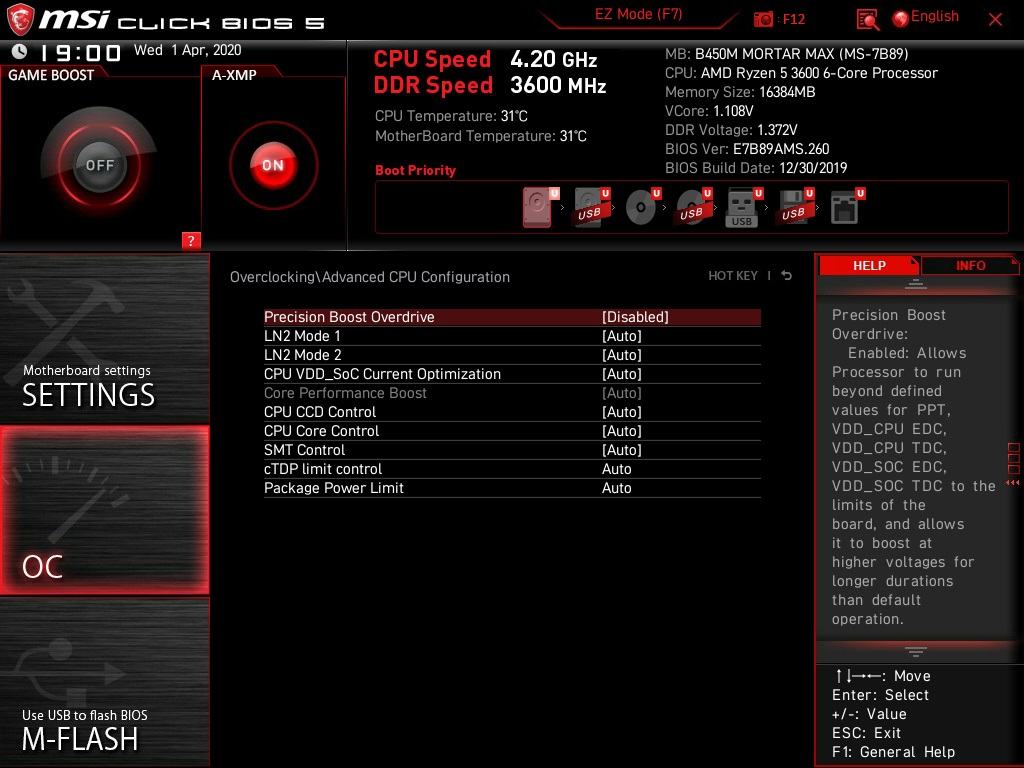Open CPU Core Control [Auto] options
The image size is (1024, 768).
click(x=622, y=431)
